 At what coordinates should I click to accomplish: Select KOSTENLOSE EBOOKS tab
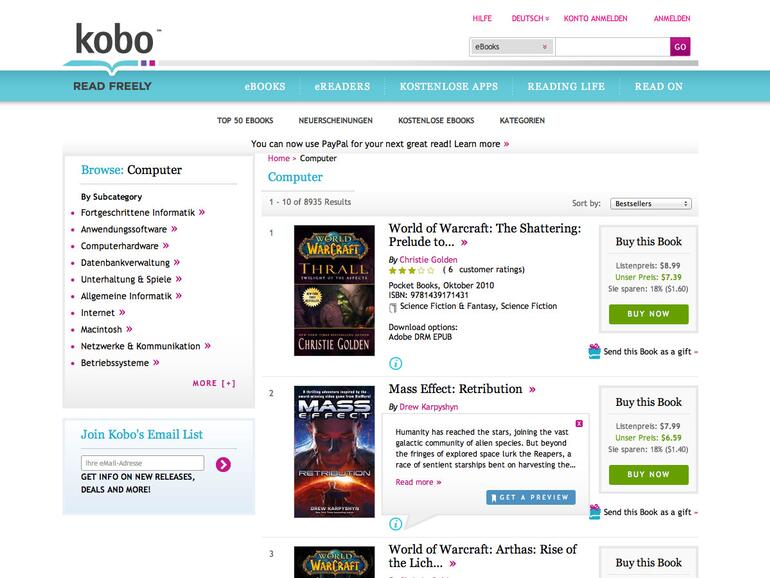[x=436, y=120]
